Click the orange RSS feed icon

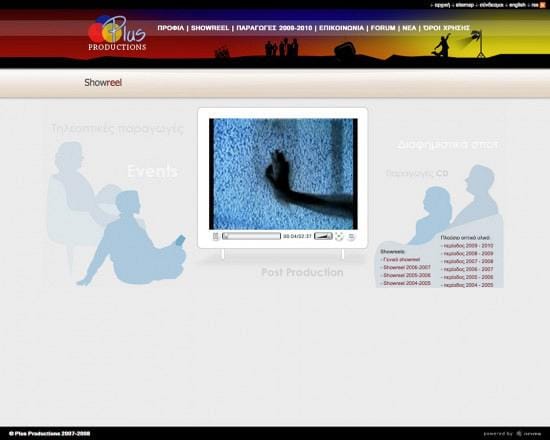point(543,5)
